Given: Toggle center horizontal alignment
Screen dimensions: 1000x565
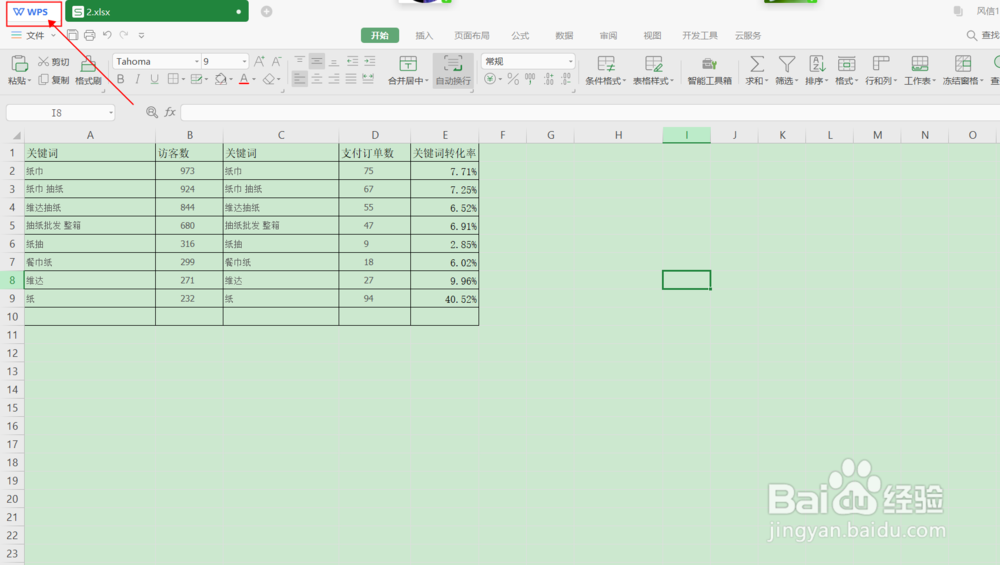Looking at the screenshot, I should (316, 79).
